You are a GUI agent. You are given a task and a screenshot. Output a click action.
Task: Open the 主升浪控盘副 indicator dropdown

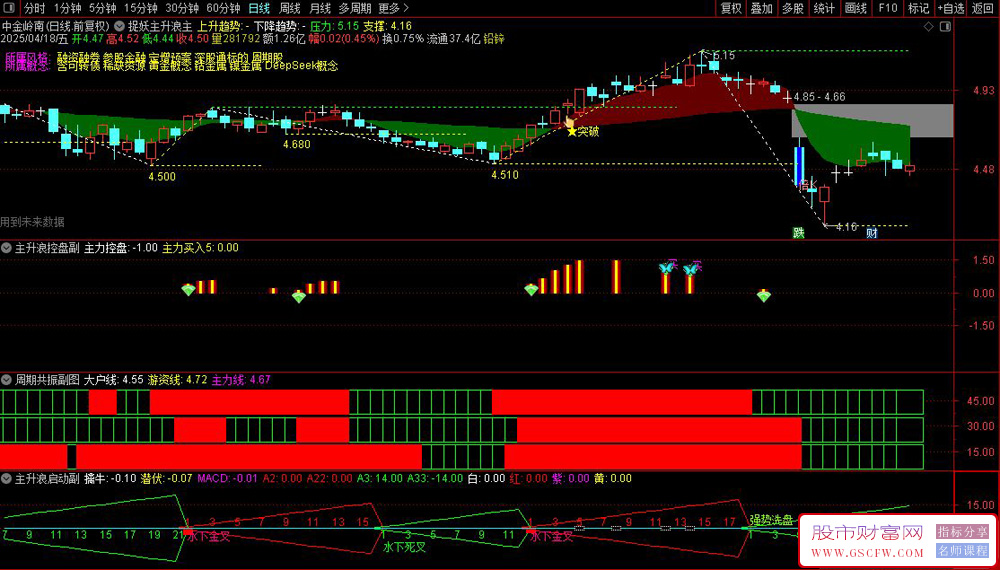[7, 248]
